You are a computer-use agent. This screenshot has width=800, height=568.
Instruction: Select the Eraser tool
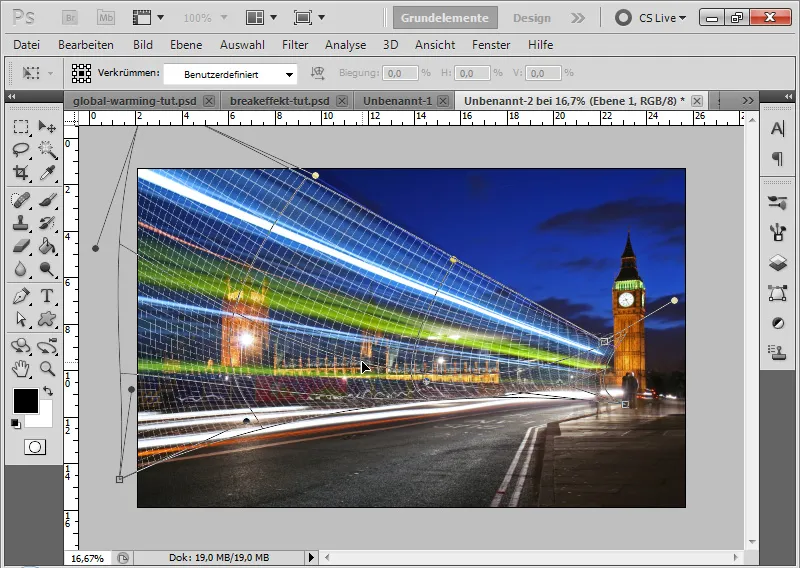click(x=20, y=246)
